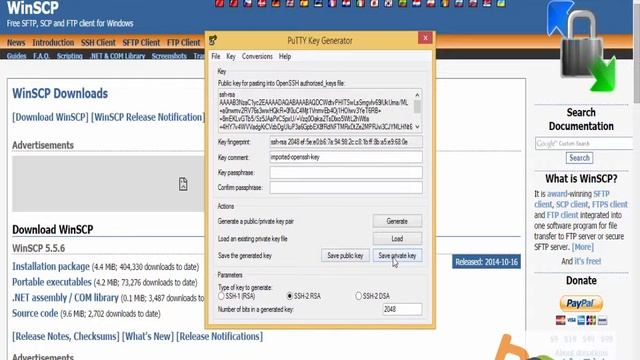Open the FTP Client tab

pos(184,42)
